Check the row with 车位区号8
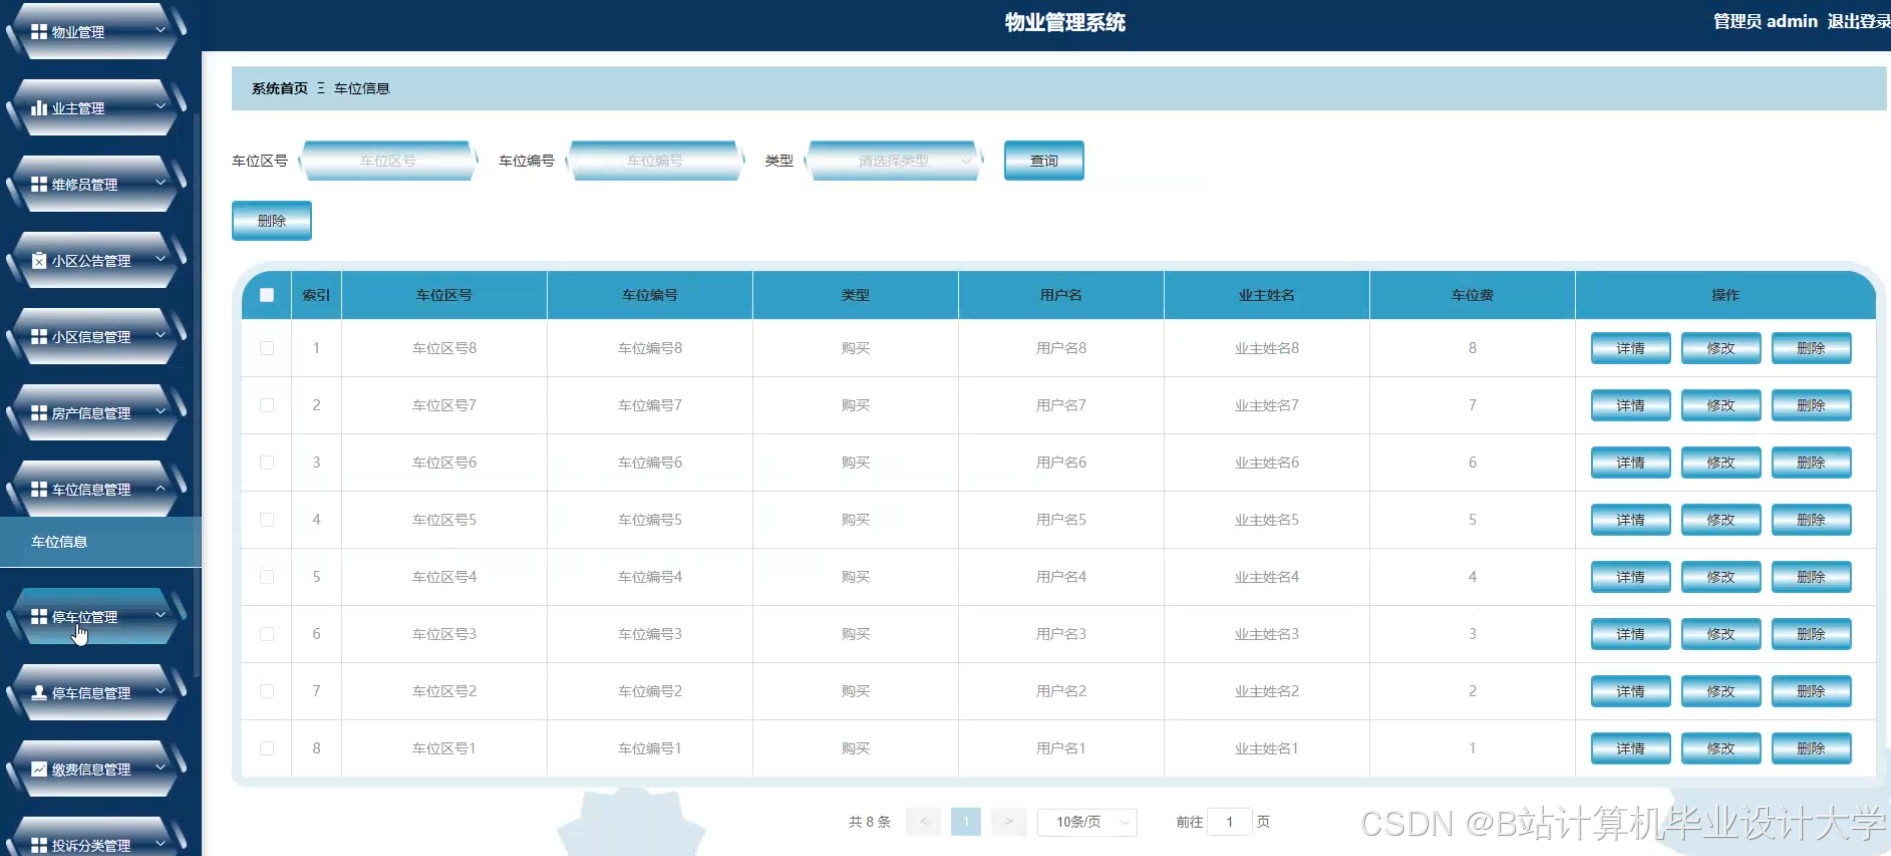Viewport: 1891px width, 856px height. point(267,348)
